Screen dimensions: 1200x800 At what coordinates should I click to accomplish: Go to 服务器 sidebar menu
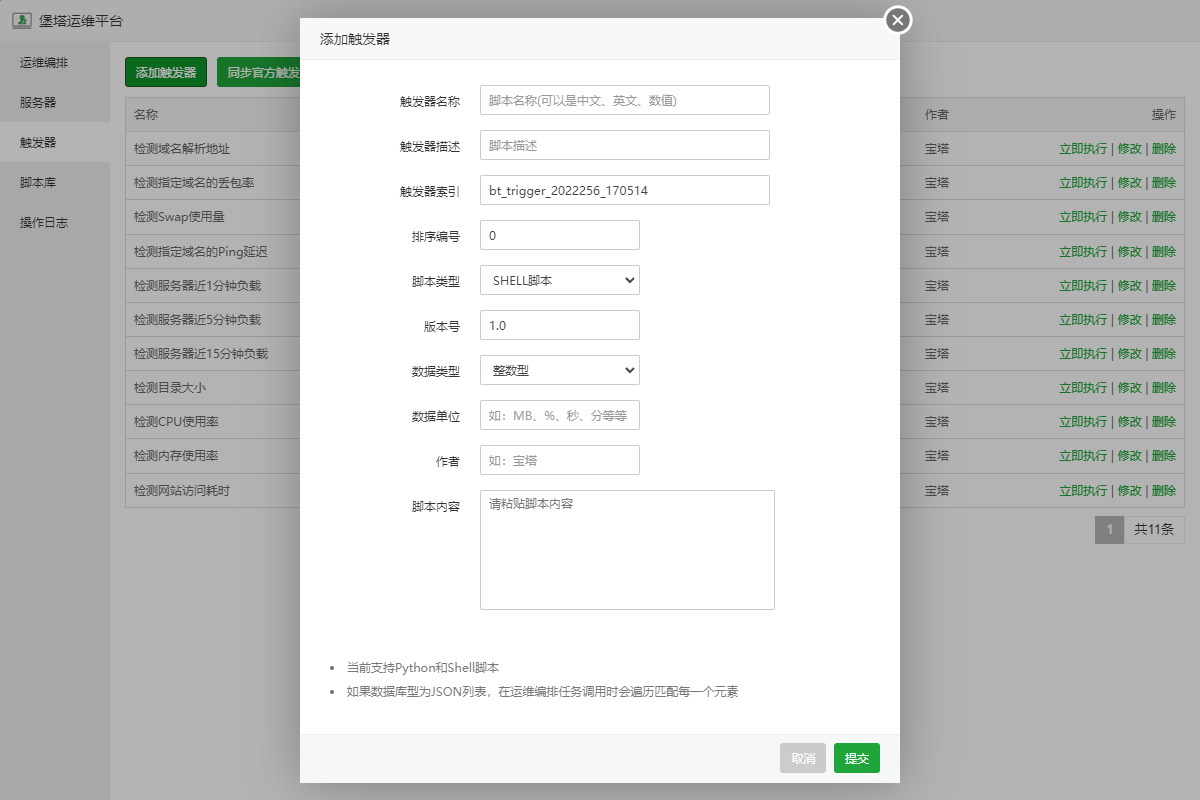click(x=38, y=103)
